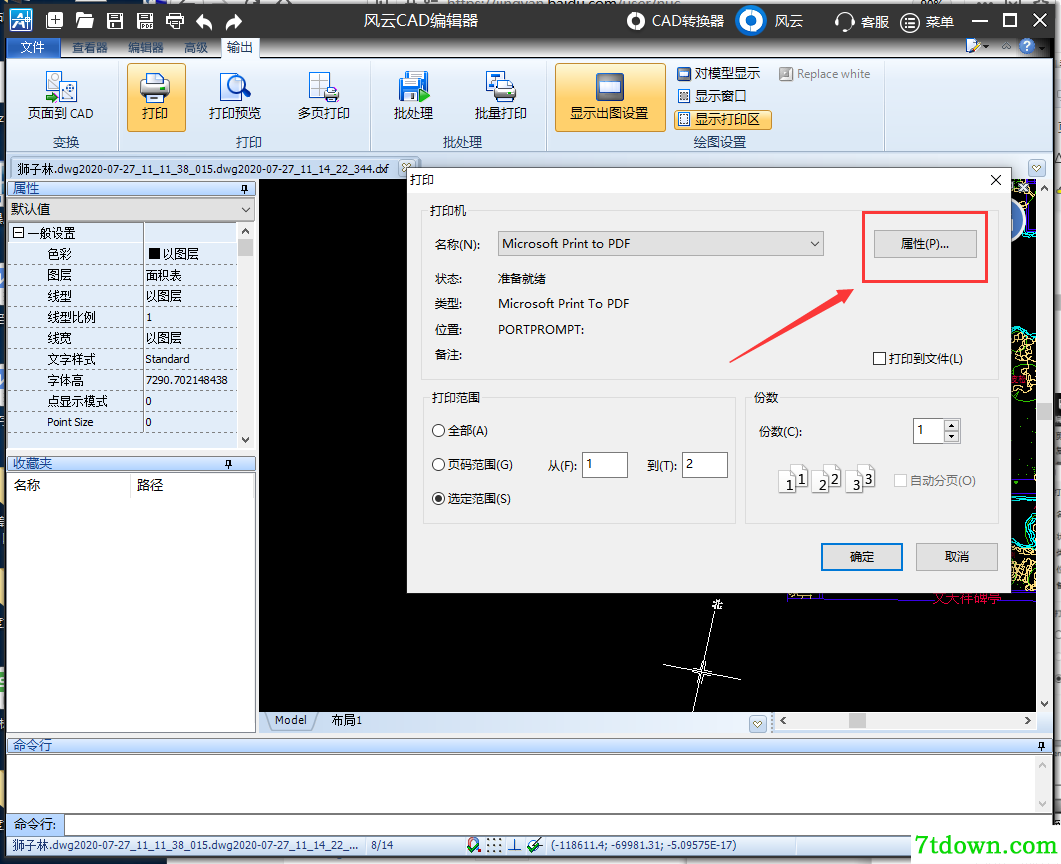The image size is (1061, 864).
Task: Click the horizontal scrollbar thumb of the canvas
Action: [857, 721]
